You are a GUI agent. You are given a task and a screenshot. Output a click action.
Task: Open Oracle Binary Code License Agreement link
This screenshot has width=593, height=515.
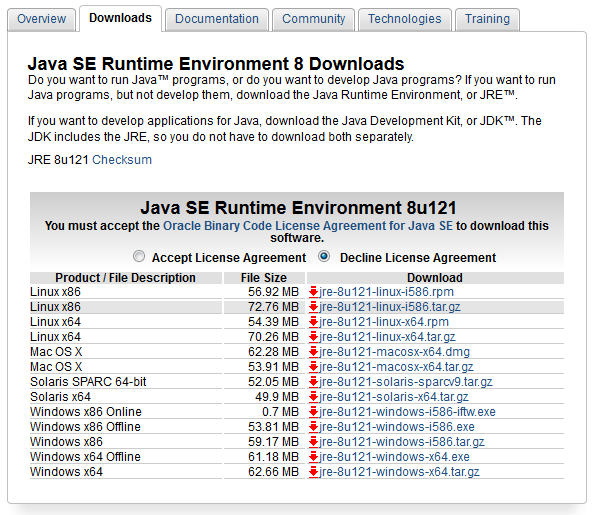(307, 226)
